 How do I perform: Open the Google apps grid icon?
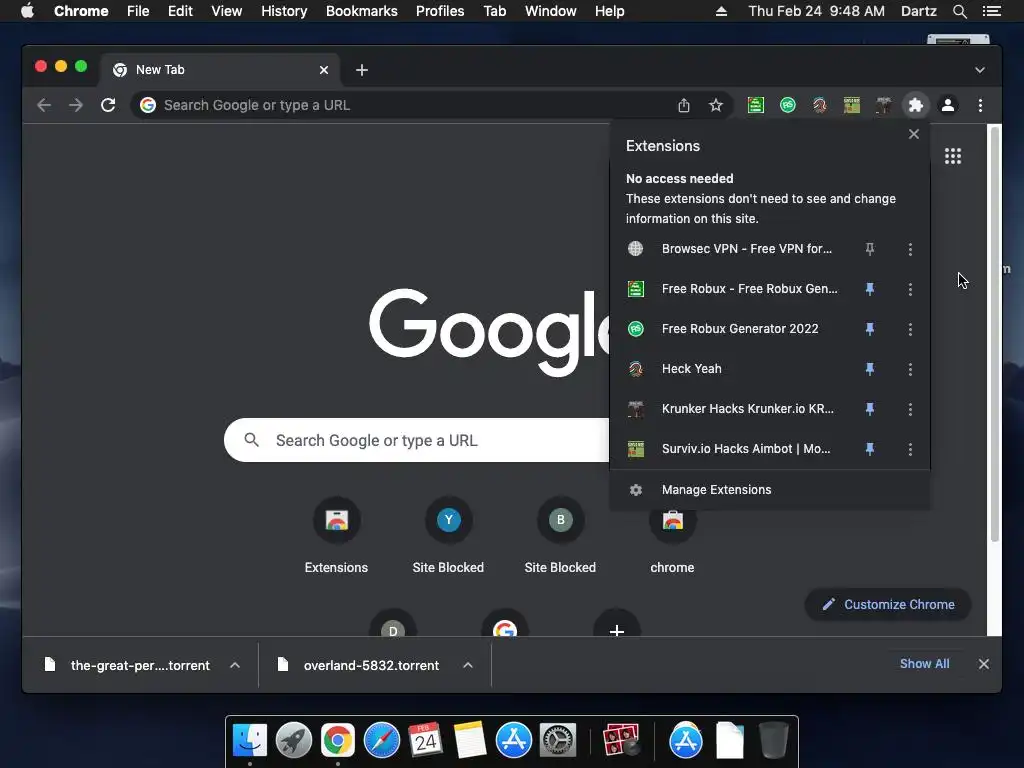pyautogui.click(x=953, y=156)
